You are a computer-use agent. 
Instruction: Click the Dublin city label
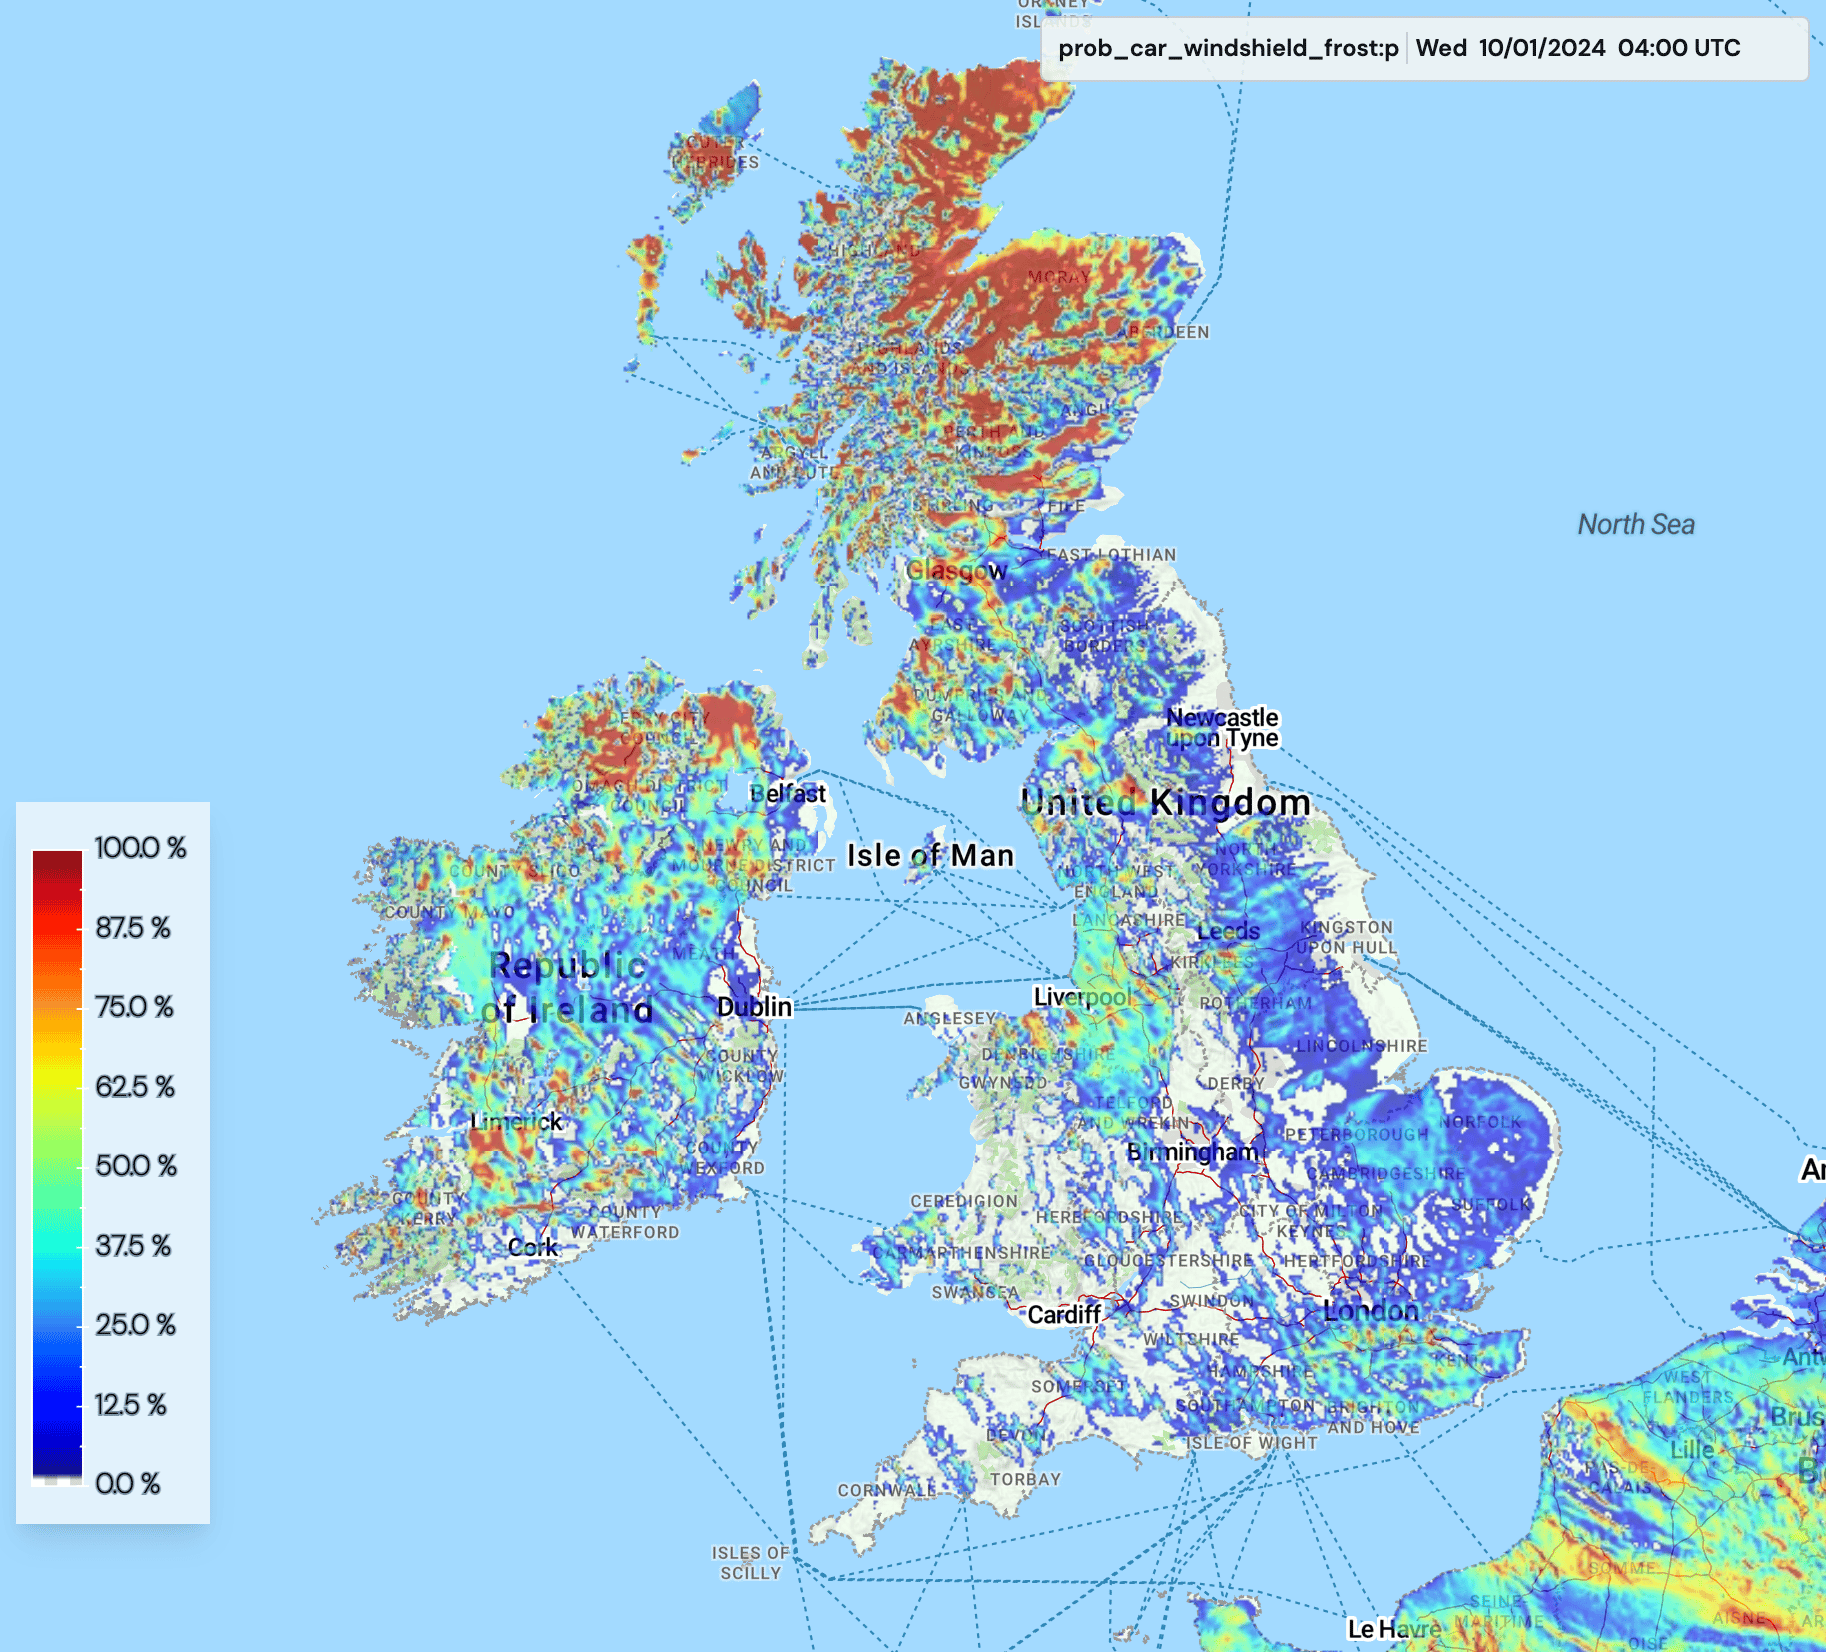pos(755,1007)
